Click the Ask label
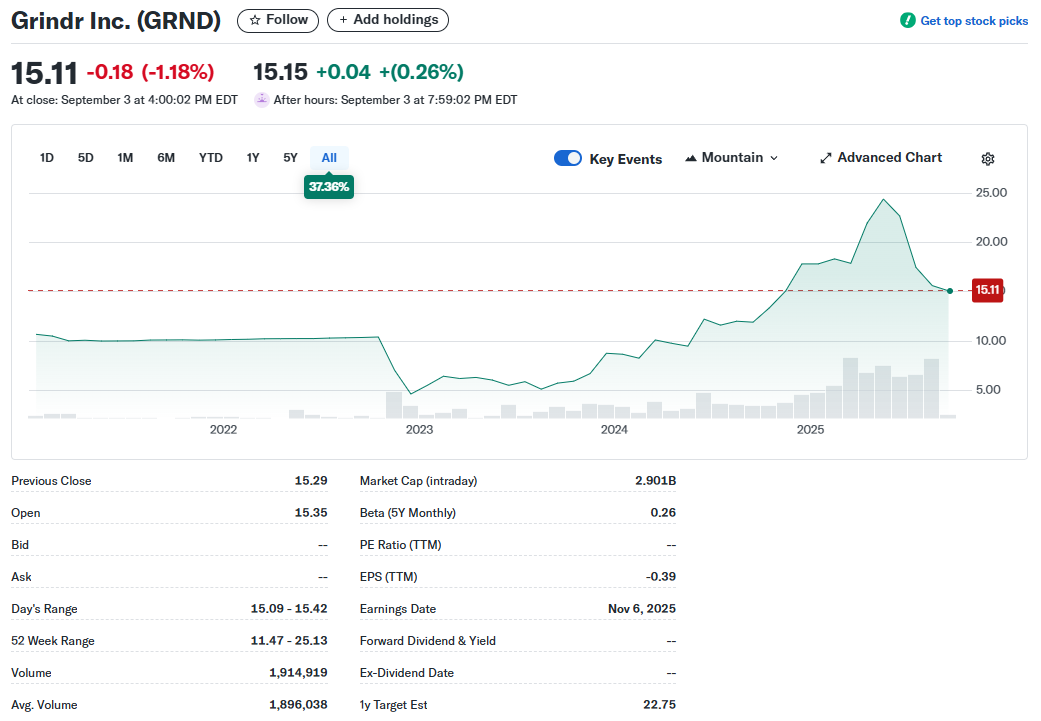This screenshot has height=721, width=1041. [21, 577]
